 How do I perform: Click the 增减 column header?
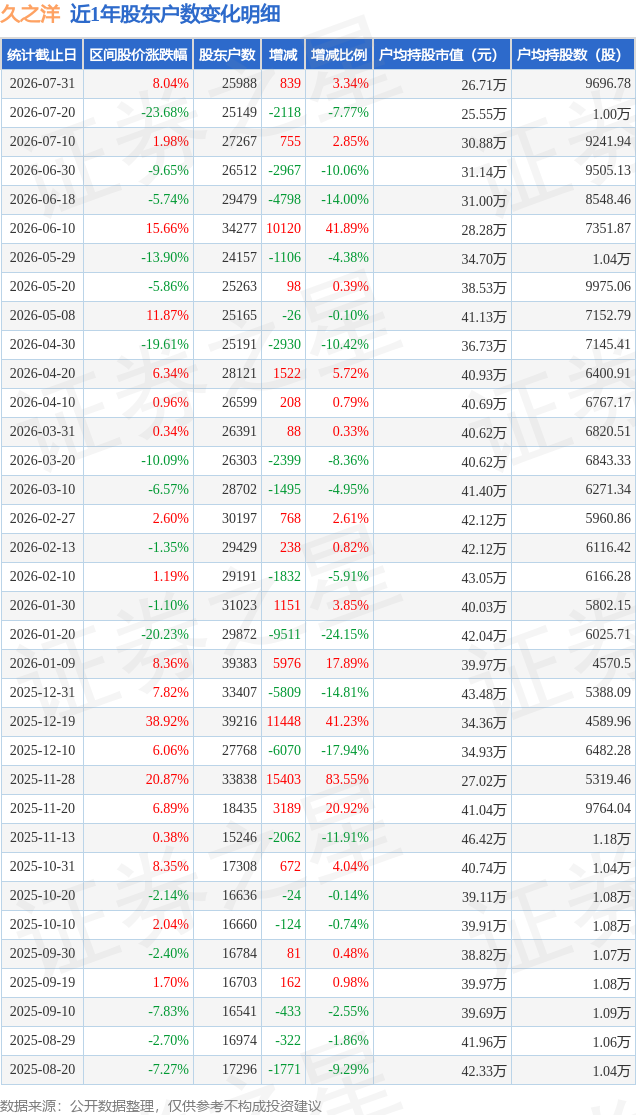[x=282, y=55]
